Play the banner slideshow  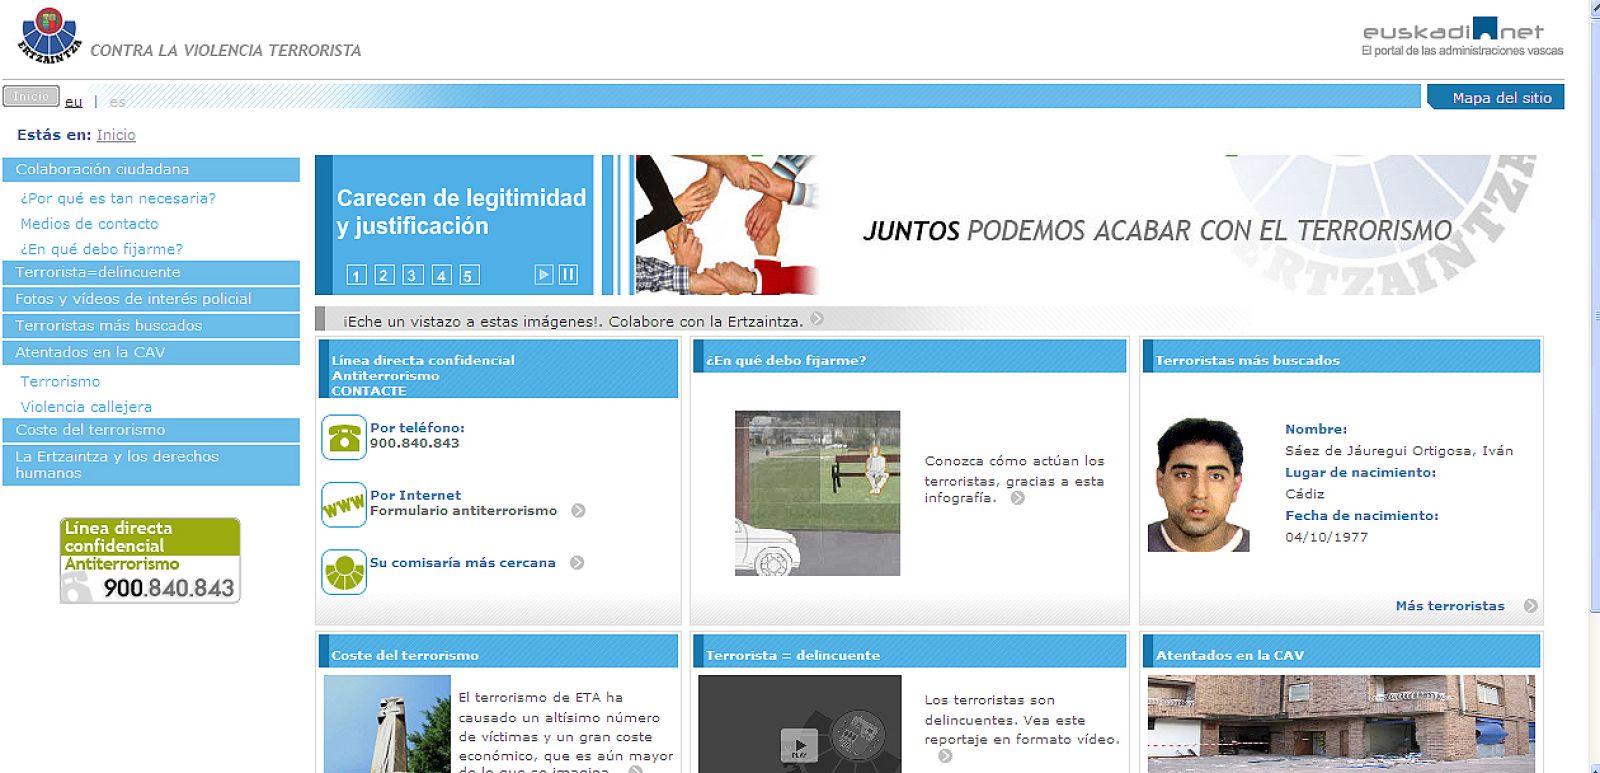(x=543, y=275)
